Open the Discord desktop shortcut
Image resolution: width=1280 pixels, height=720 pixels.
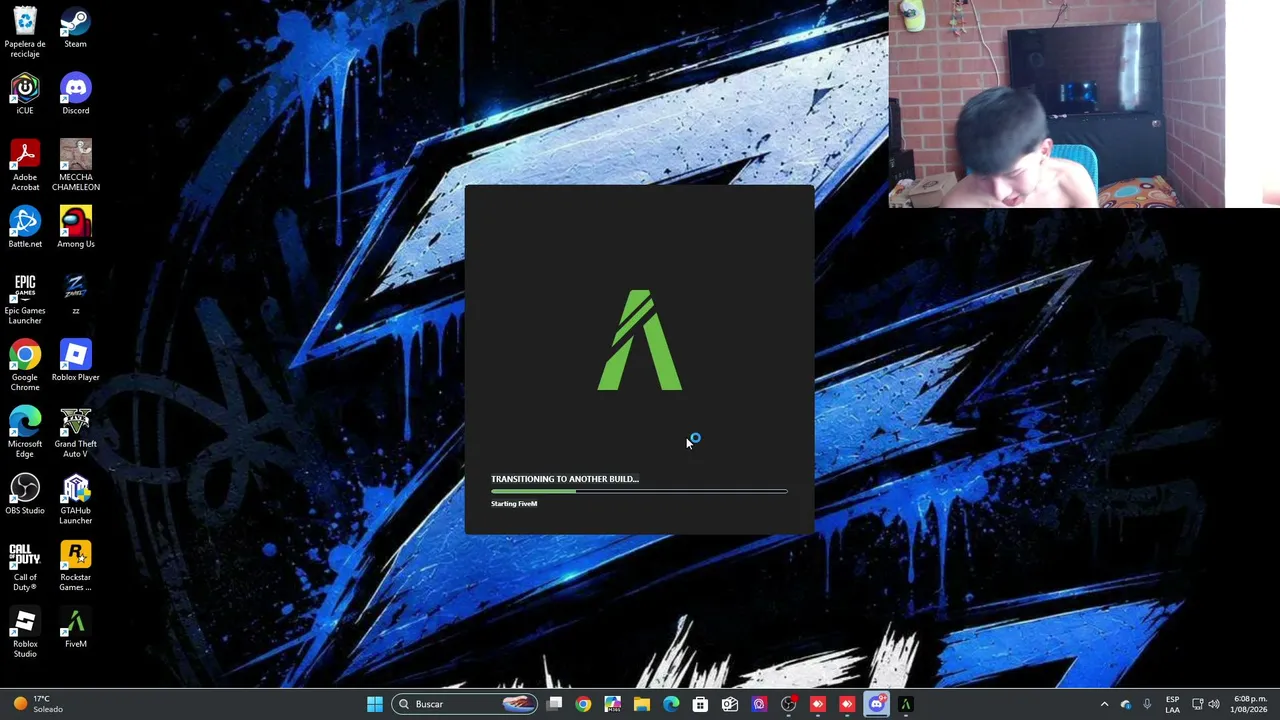tap(75, 94)
